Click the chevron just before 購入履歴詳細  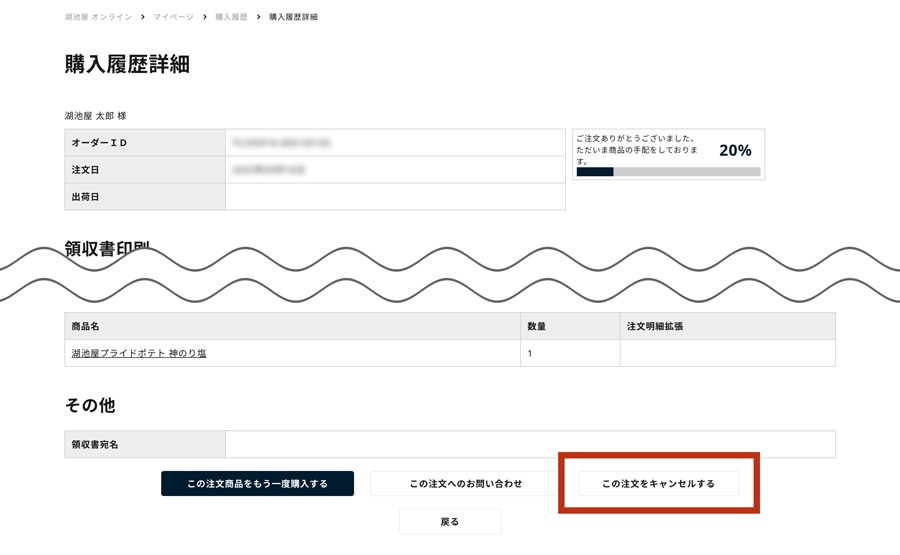258,17
